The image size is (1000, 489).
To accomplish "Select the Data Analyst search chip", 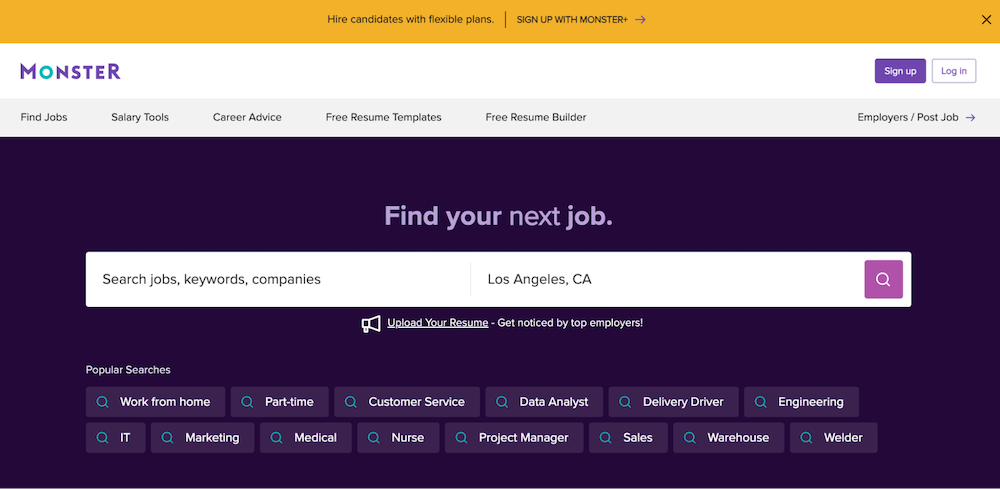I will tap(544, 402).
